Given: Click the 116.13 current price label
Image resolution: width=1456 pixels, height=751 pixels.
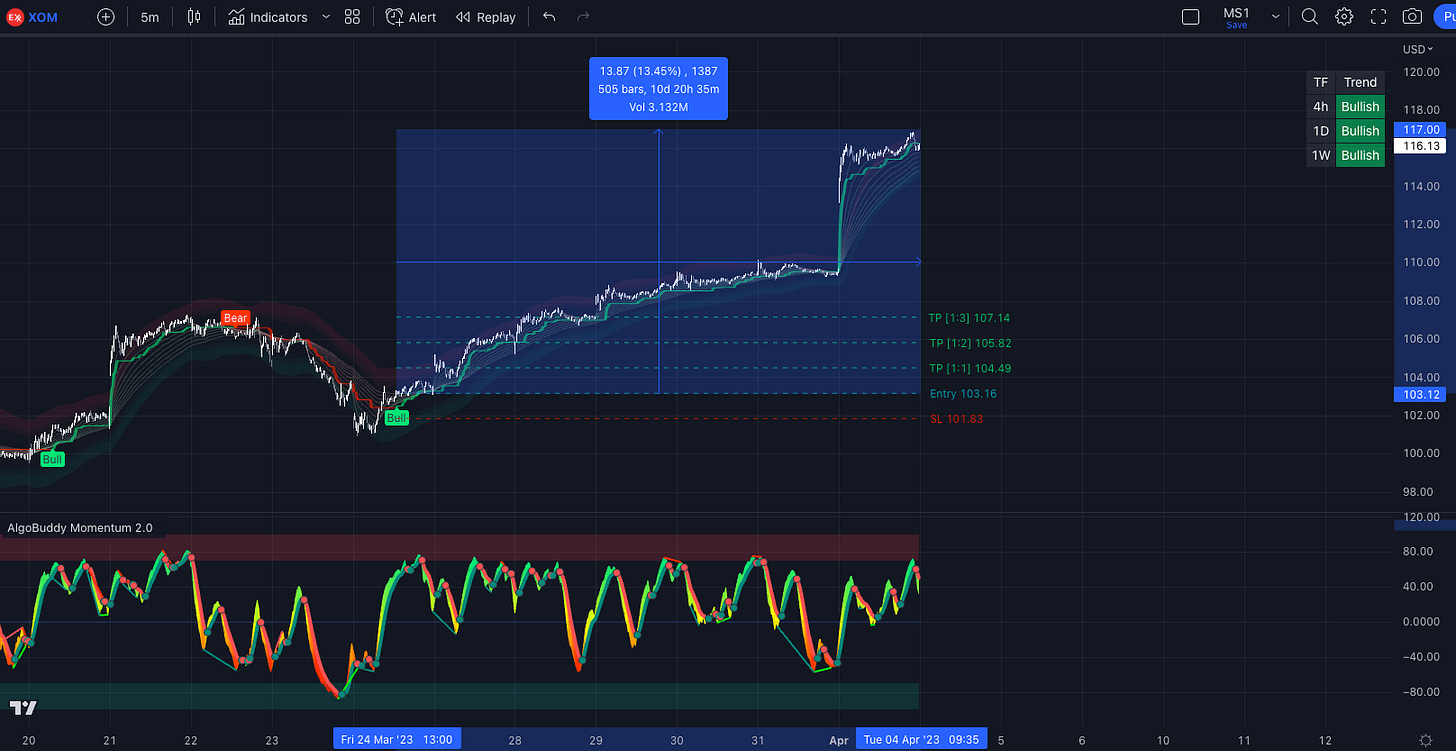Looking at the screenshot, I should [1421, 146].
